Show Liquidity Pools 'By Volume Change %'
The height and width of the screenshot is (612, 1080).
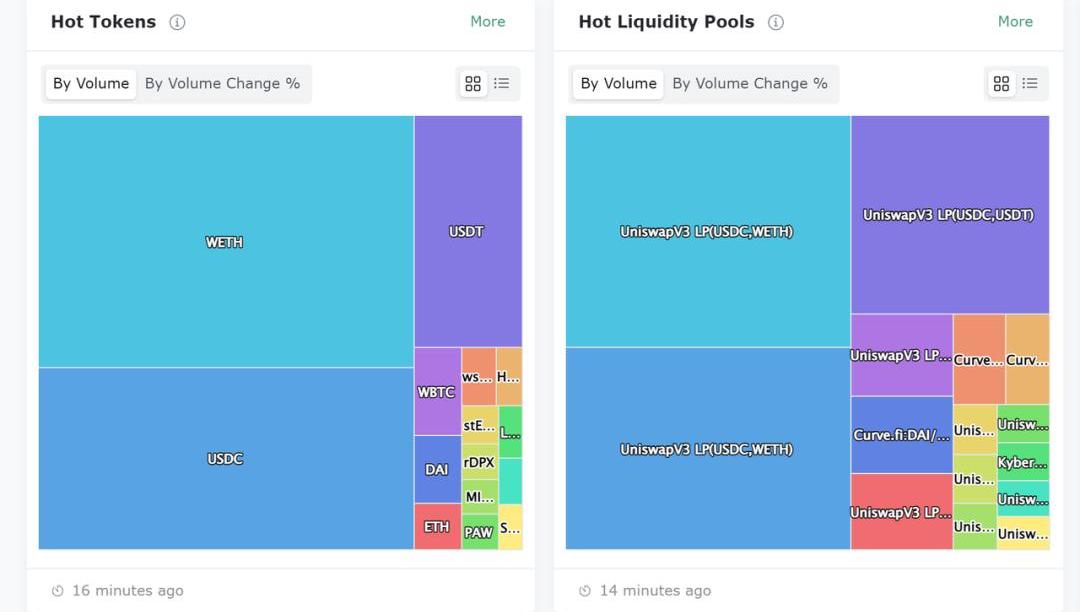coord(750,84)
